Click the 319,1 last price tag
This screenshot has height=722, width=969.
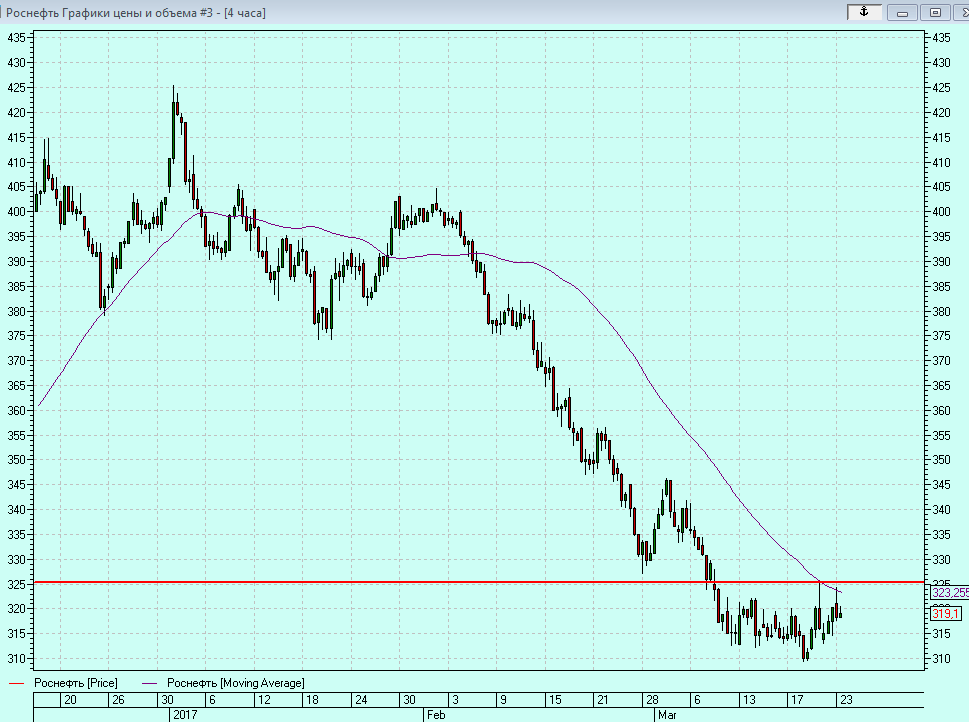946,613
